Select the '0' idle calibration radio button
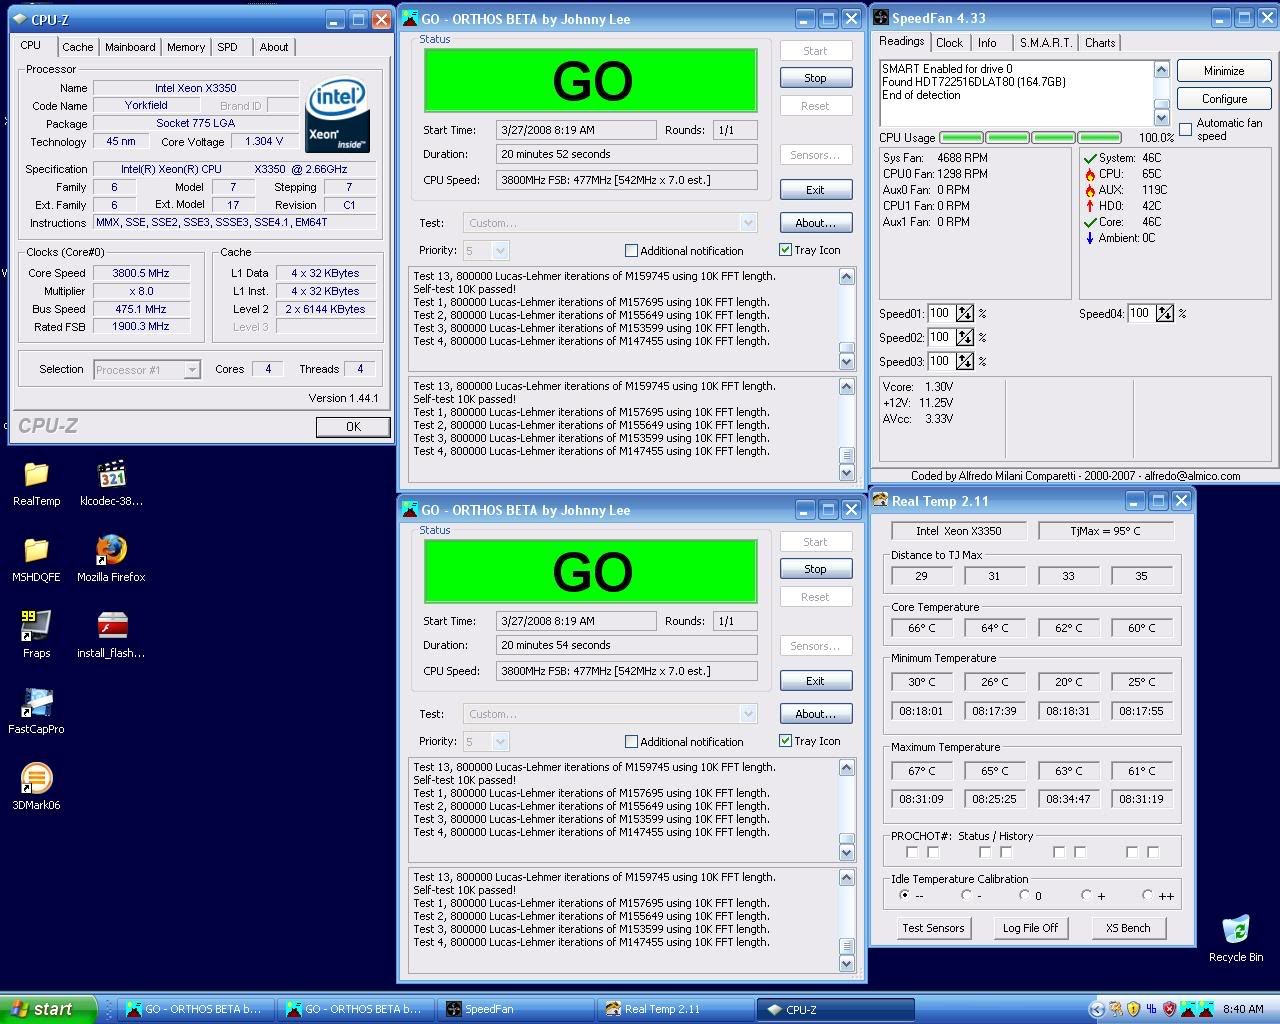 pyautogui.click(x=1024, y=896)
